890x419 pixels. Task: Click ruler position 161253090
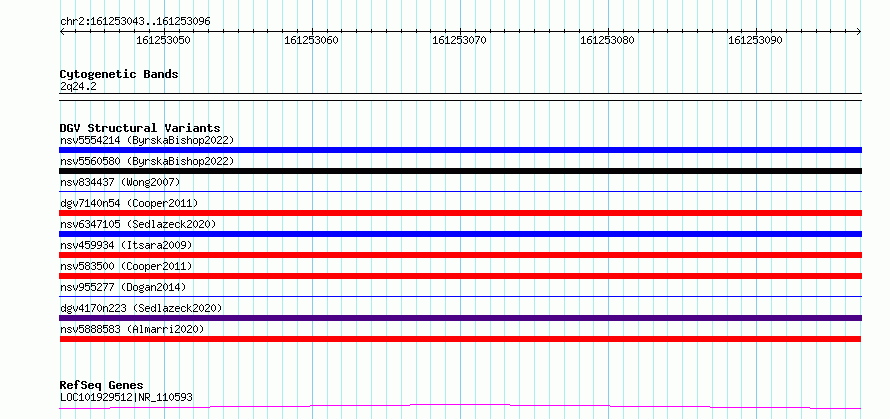755,40
